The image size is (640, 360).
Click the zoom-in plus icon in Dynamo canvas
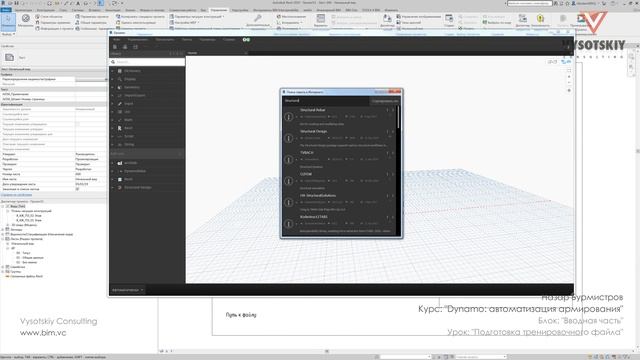tap(569, 77)
